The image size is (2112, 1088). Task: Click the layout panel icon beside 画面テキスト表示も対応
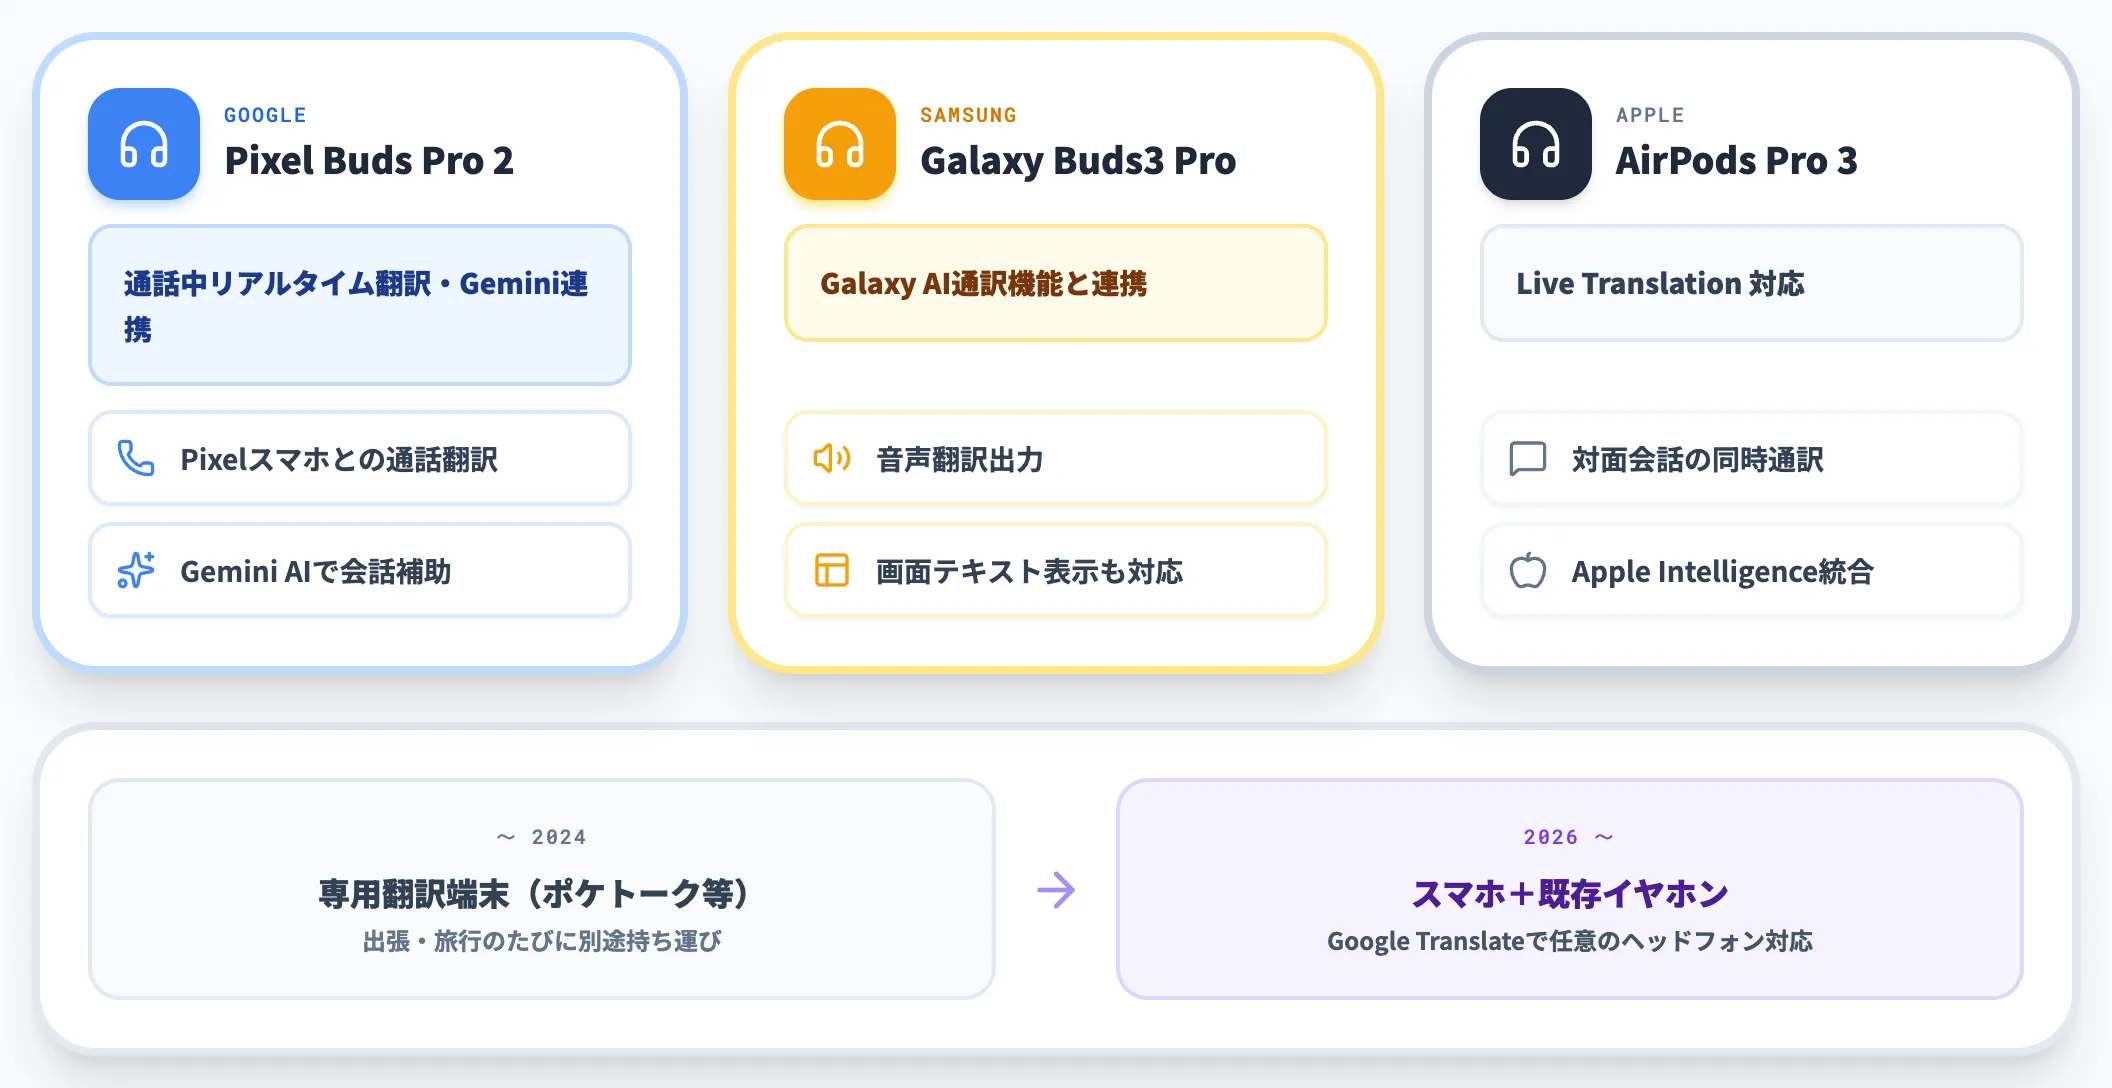832,570
